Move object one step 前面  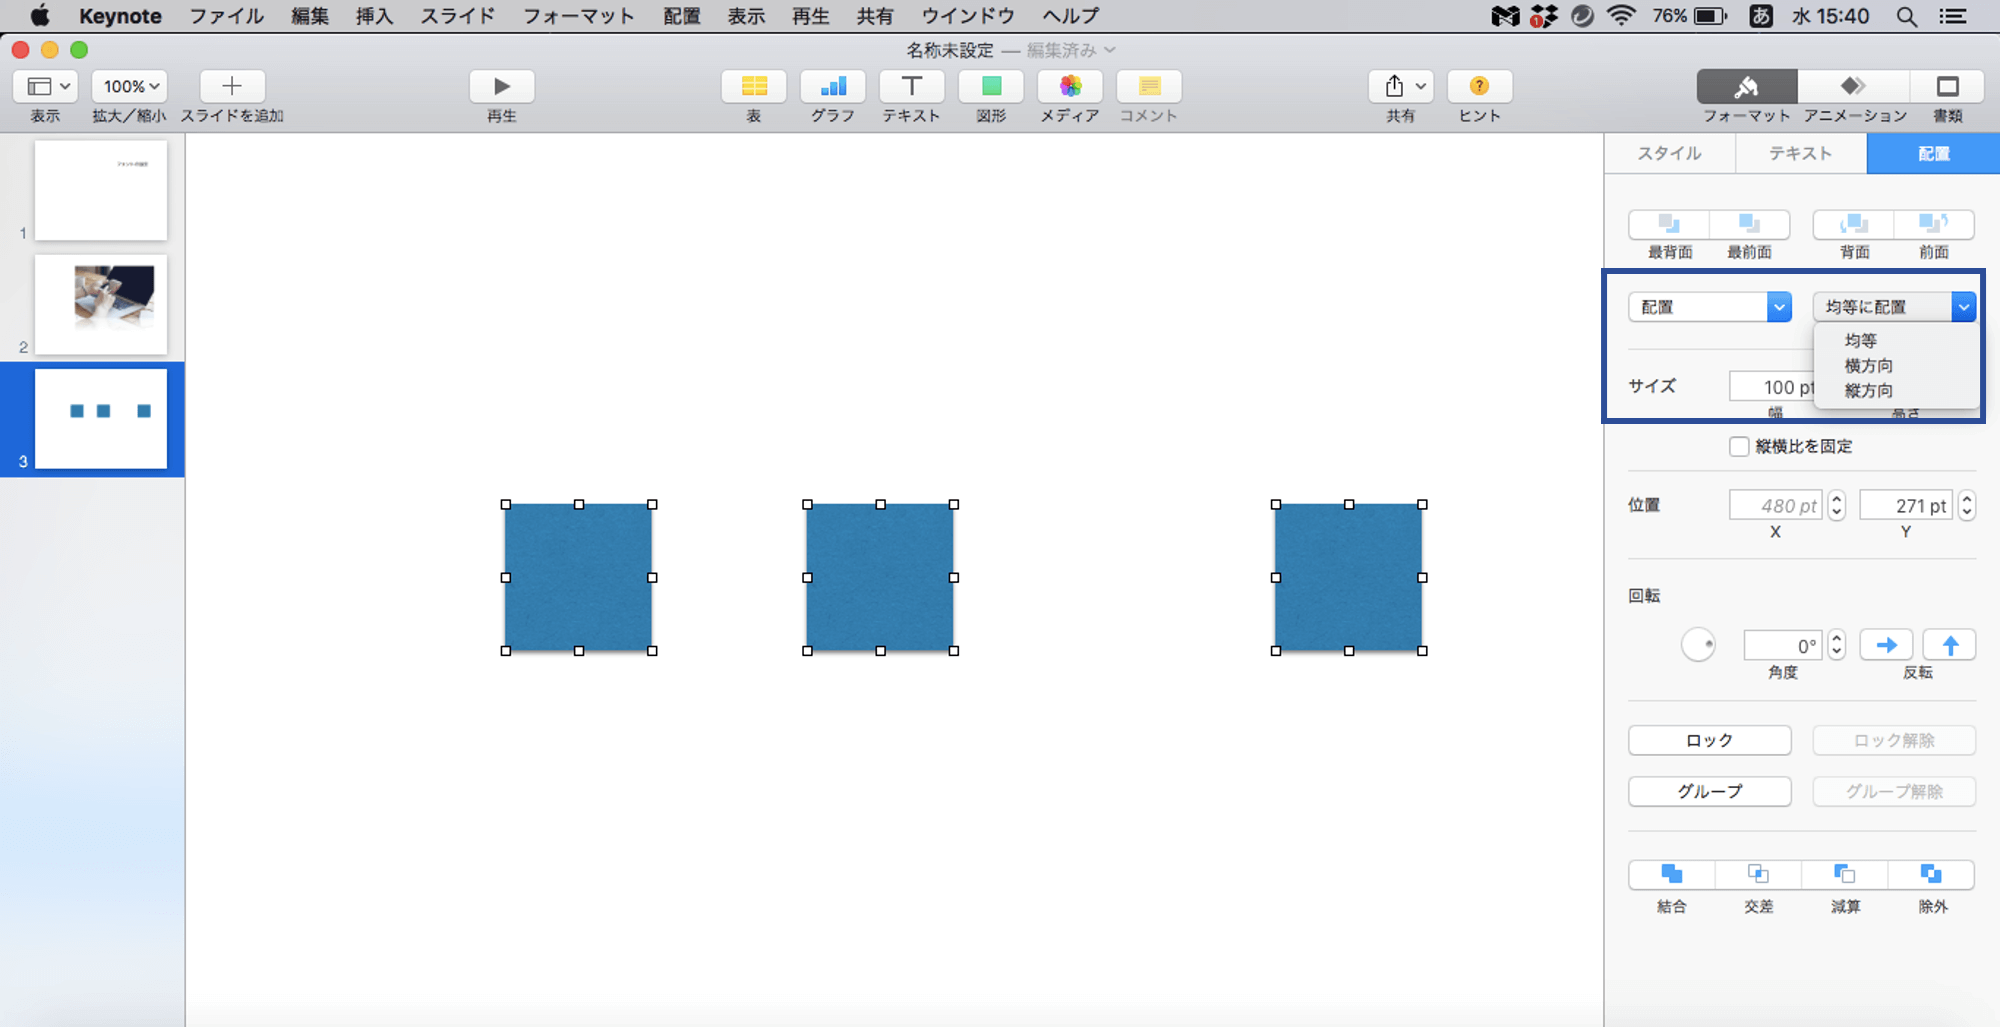tap(1934, 224)
